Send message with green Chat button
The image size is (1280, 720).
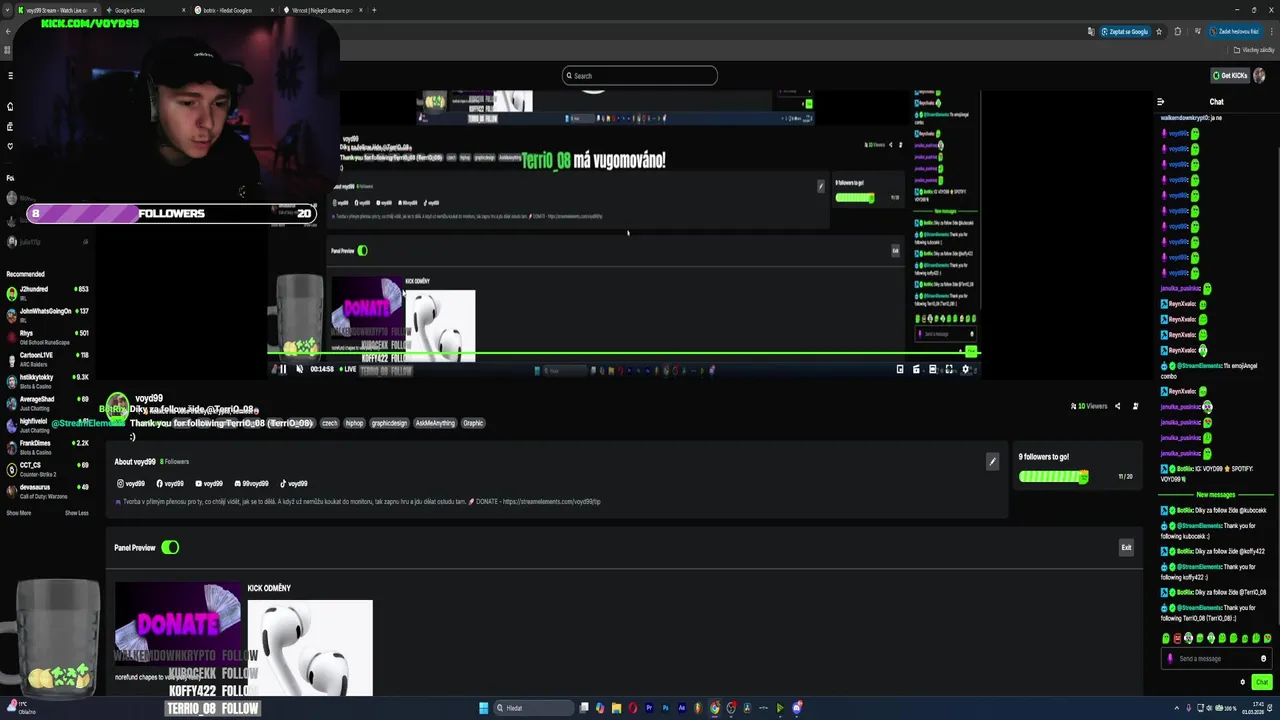tap(1261, 682)
